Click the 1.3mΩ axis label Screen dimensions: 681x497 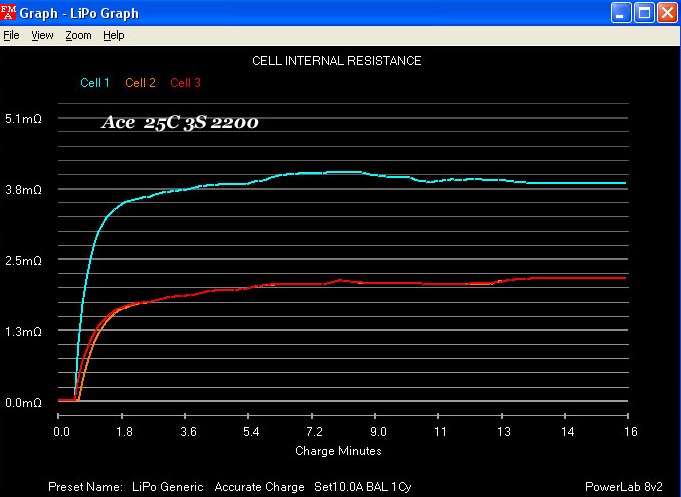coord(23,331)
